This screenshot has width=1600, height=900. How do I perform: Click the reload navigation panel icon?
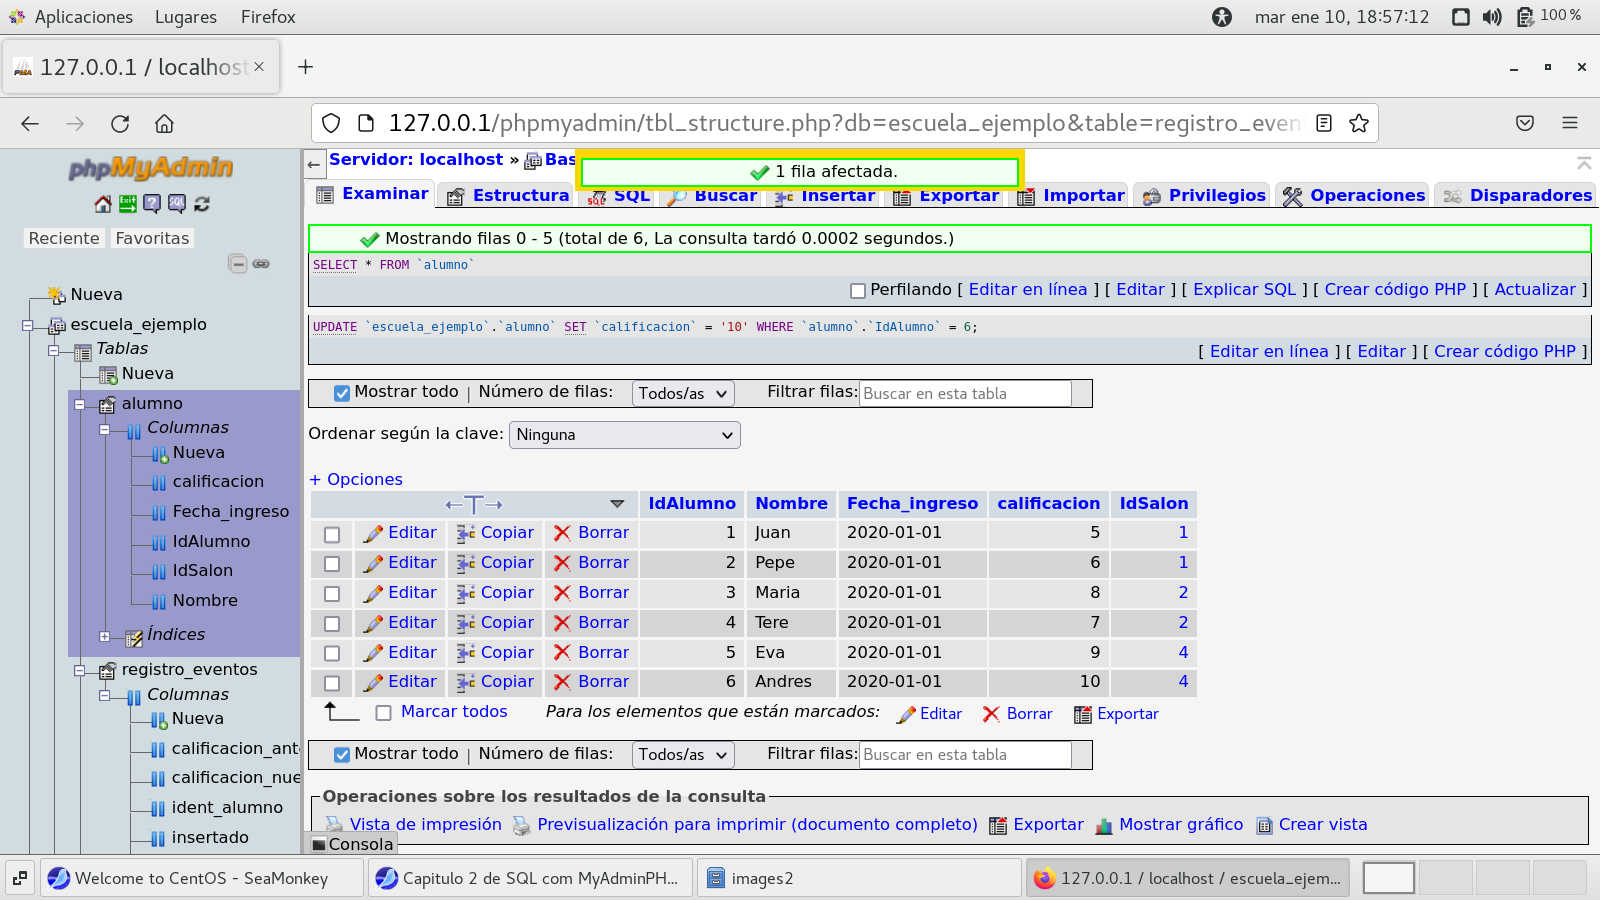click(202, 204)
